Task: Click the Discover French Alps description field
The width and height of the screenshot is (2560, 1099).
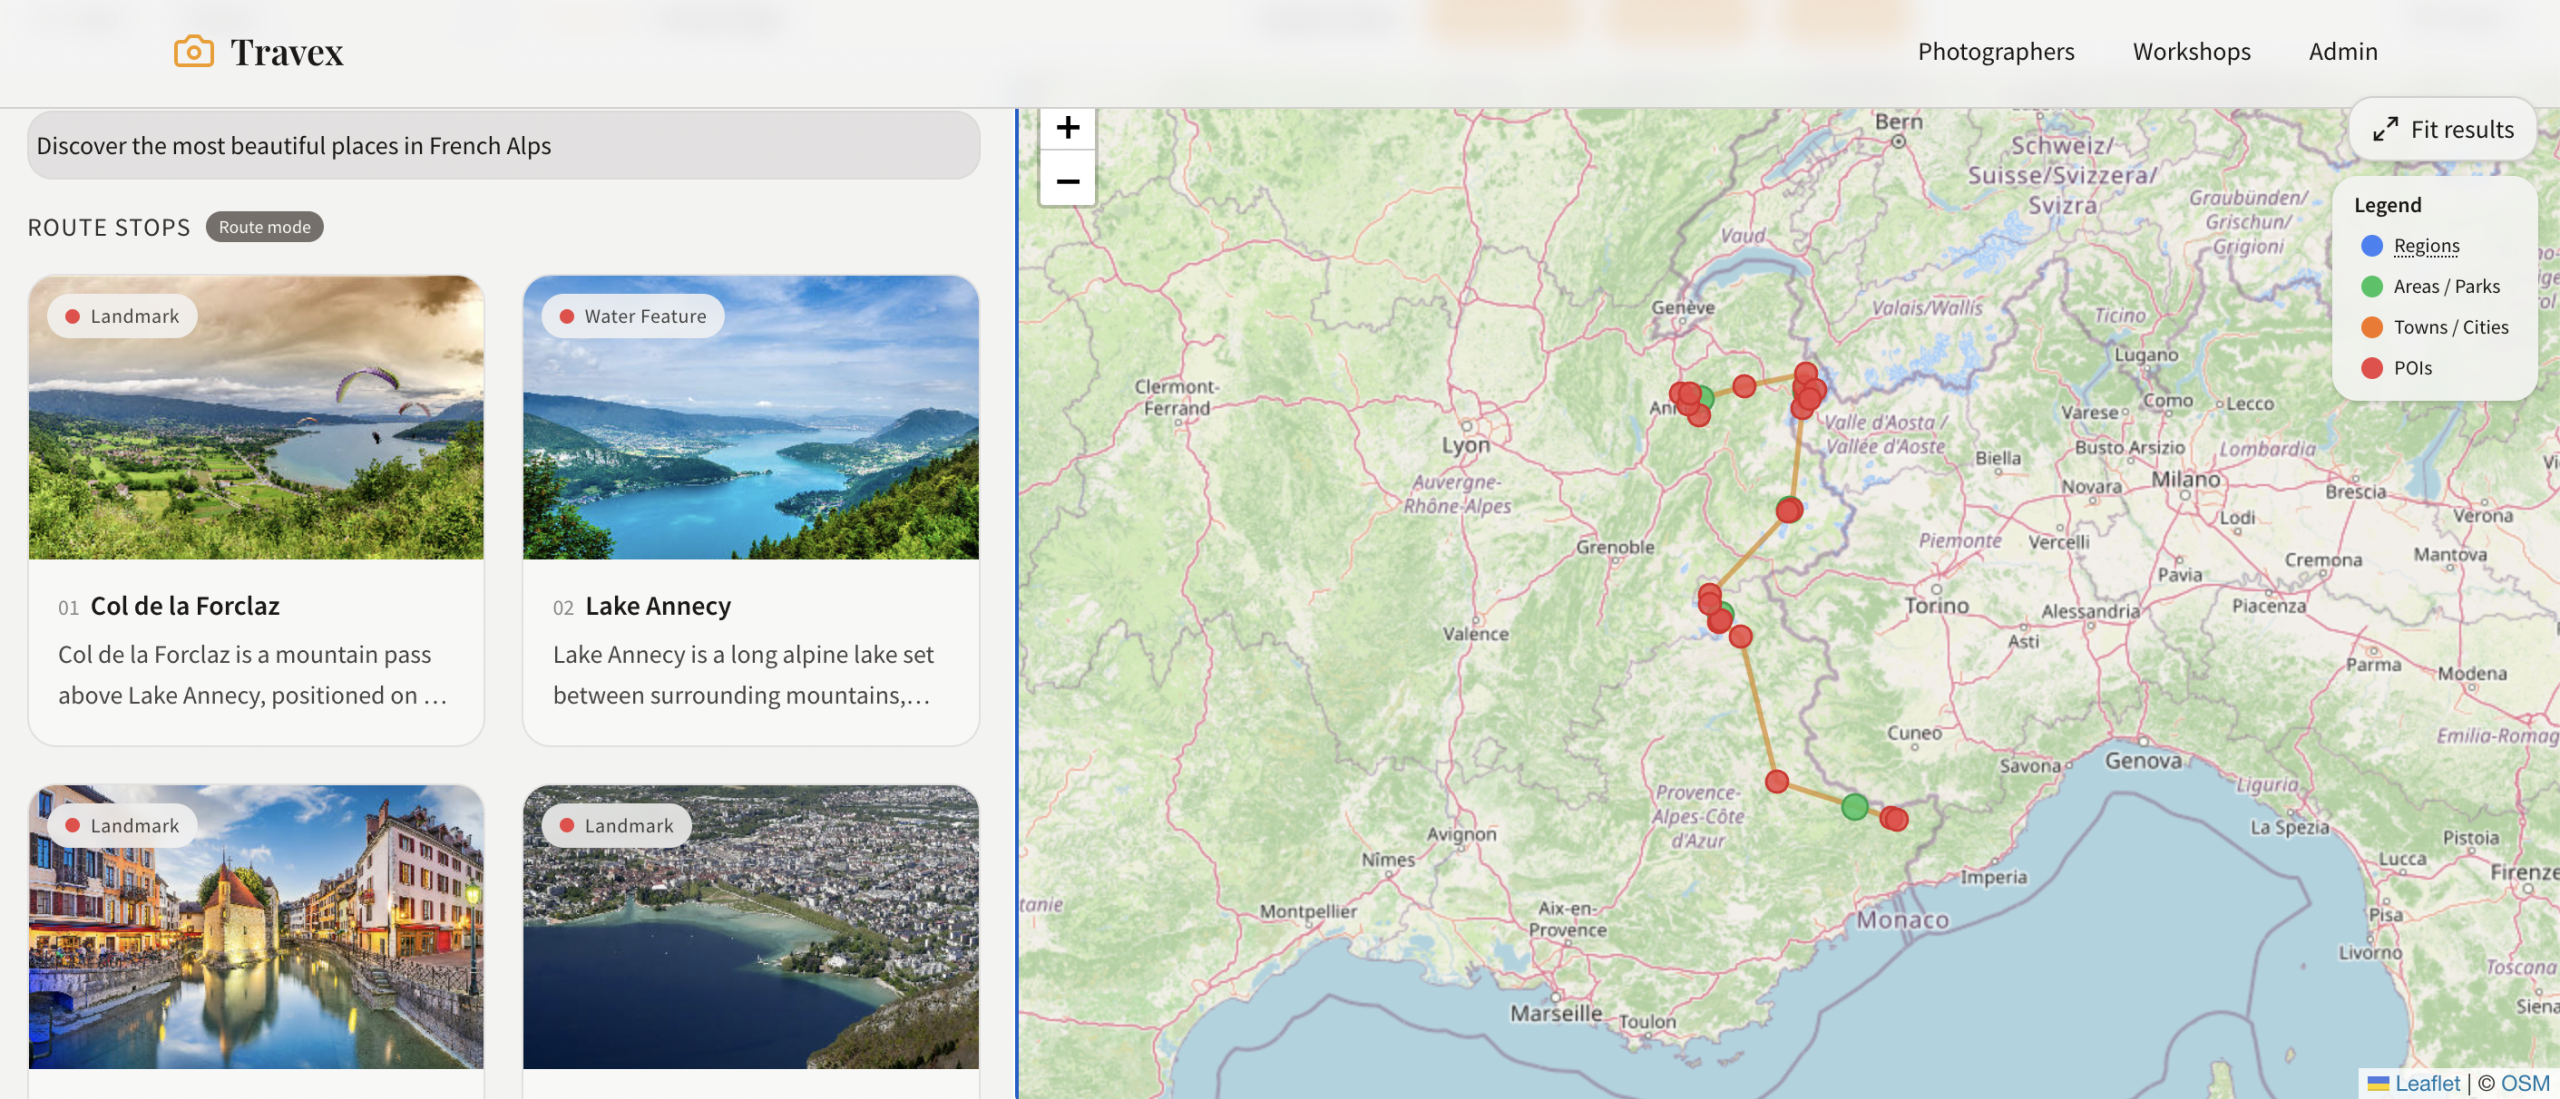Action: click(503, 146)
